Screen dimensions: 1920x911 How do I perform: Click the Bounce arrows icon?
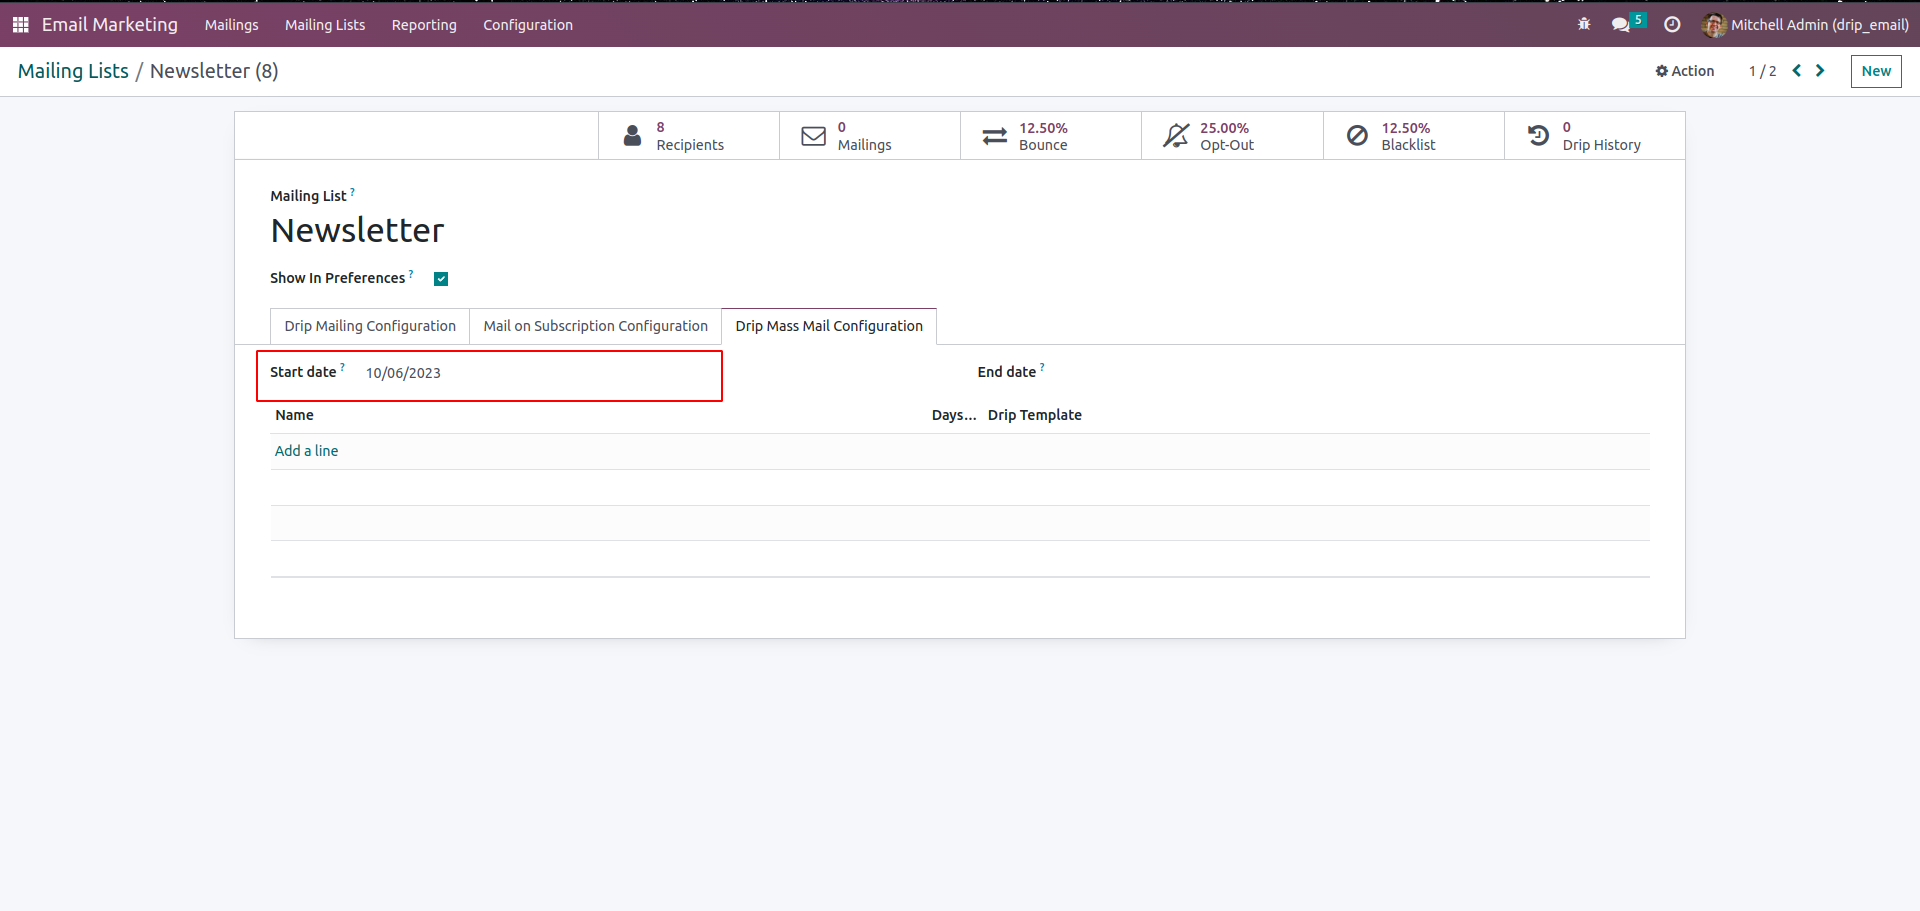pos(995,136)
